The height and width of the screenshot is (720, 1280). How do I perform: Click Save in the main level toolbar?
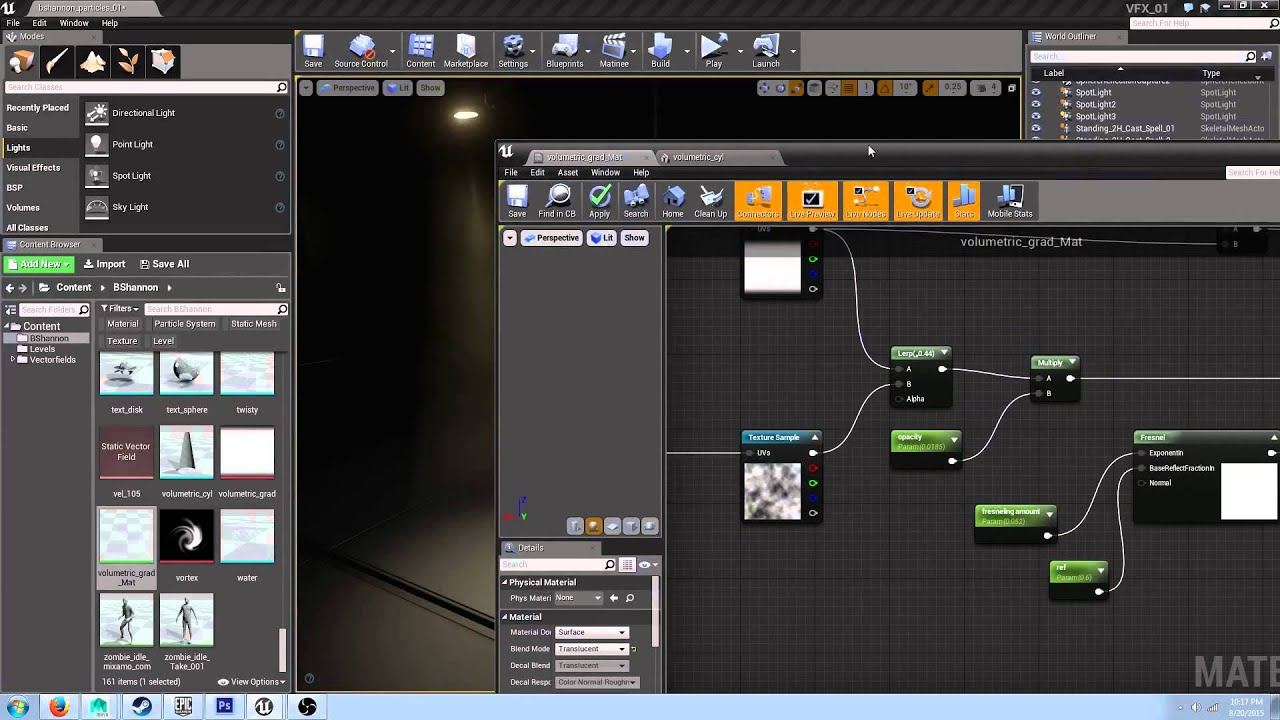[313, 52]
